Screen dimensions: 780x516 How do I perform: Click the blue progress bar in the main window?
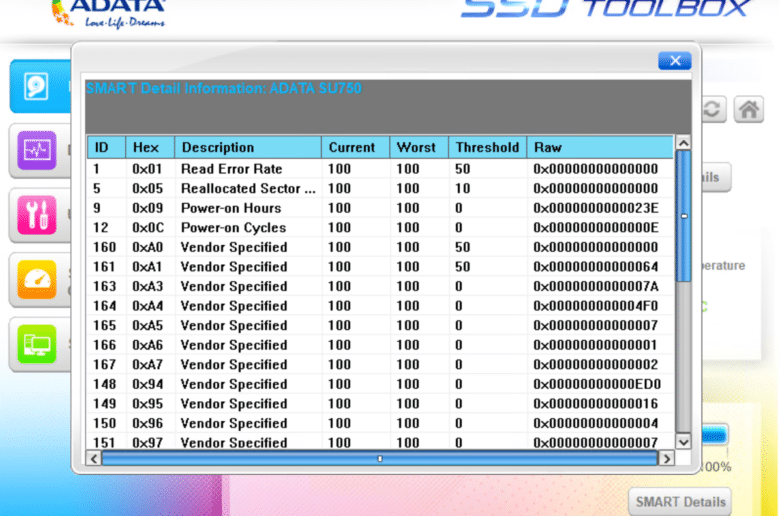(x=715, y=435)
